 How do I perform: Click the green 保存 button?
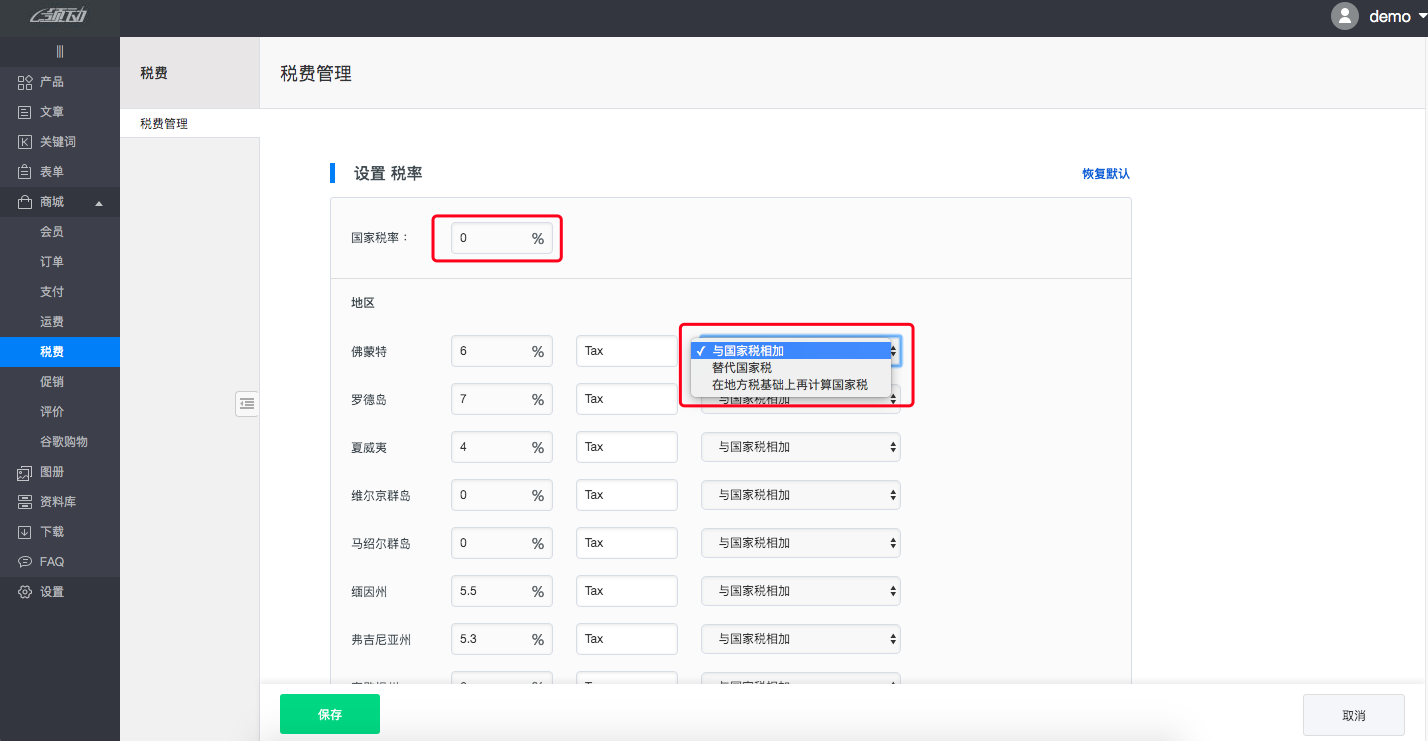point(330,714)
